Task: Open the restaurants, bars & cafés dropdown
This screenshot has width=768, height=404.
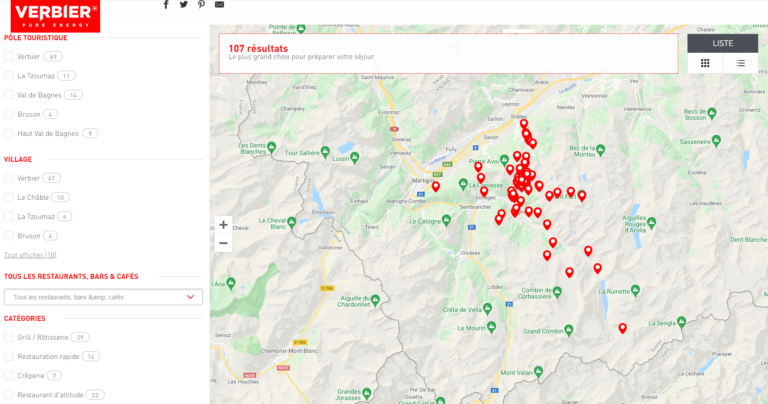Action: coord(103,297)
